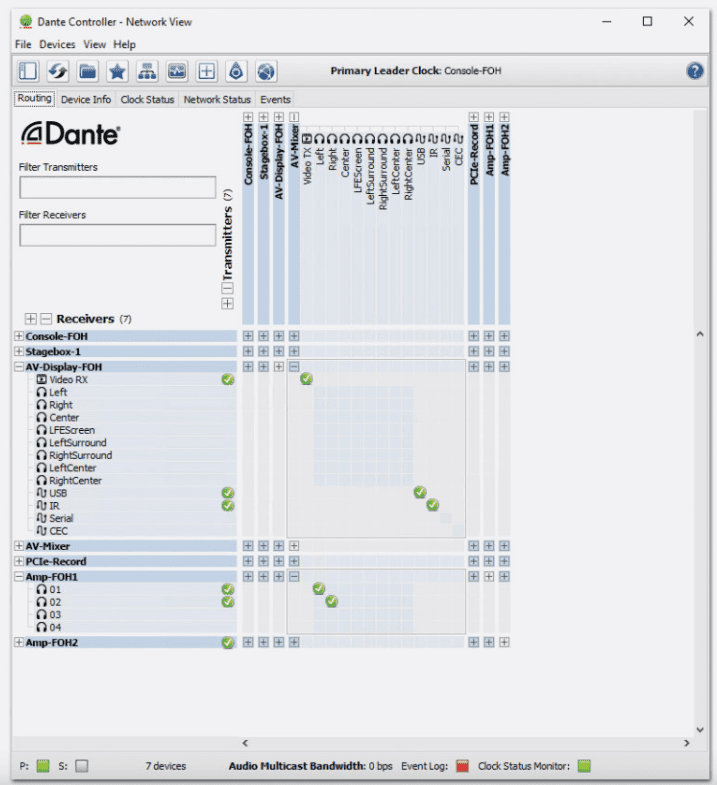Select the Routing tab
Screen dimensions: 717x785
[x=35, y=98]
